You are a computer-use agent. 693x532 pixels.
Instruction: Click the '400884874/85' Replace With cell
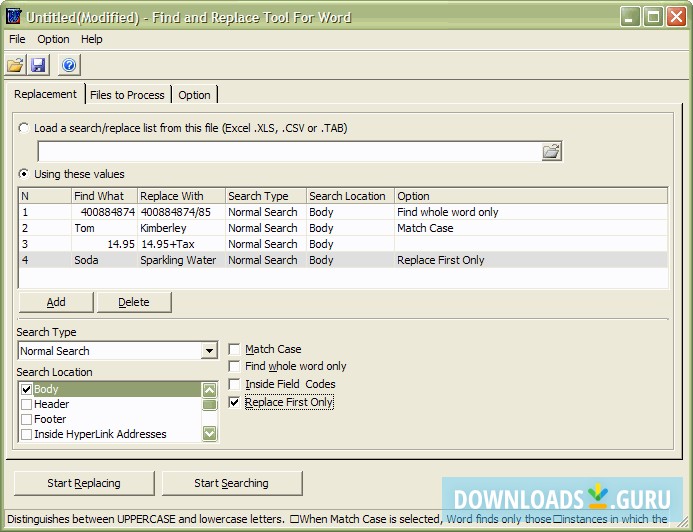click(182, 212)
